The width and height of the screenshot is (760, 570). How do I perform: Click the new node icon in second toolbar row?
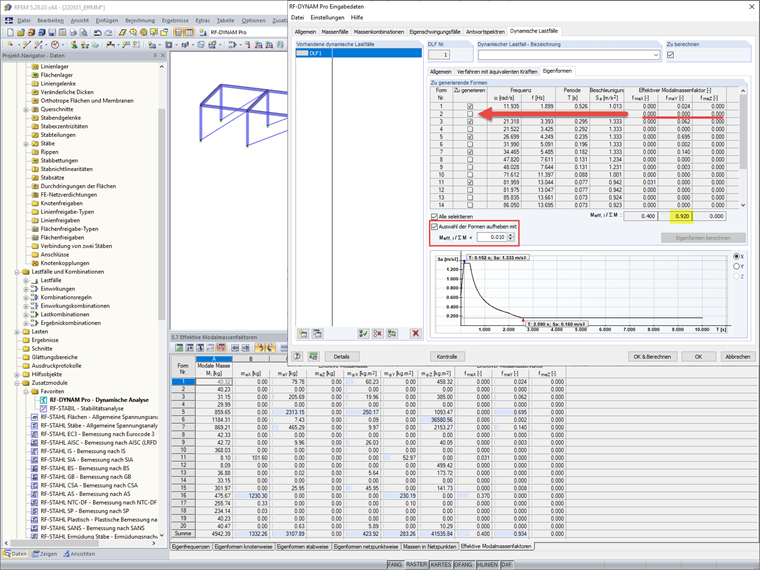10,45
